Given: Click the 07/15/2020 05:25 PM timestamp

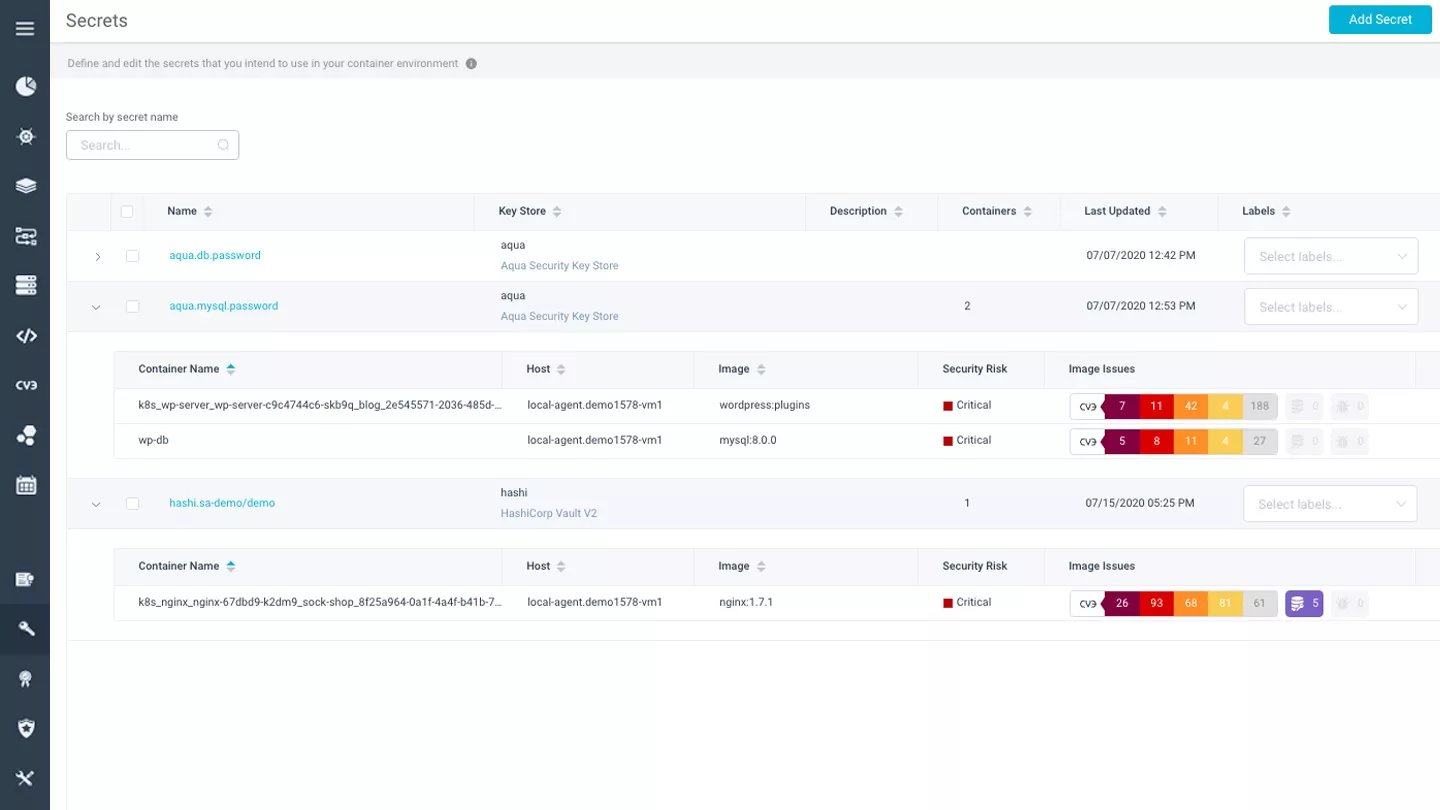Looking at the screenshot, I should [1140, 504].
